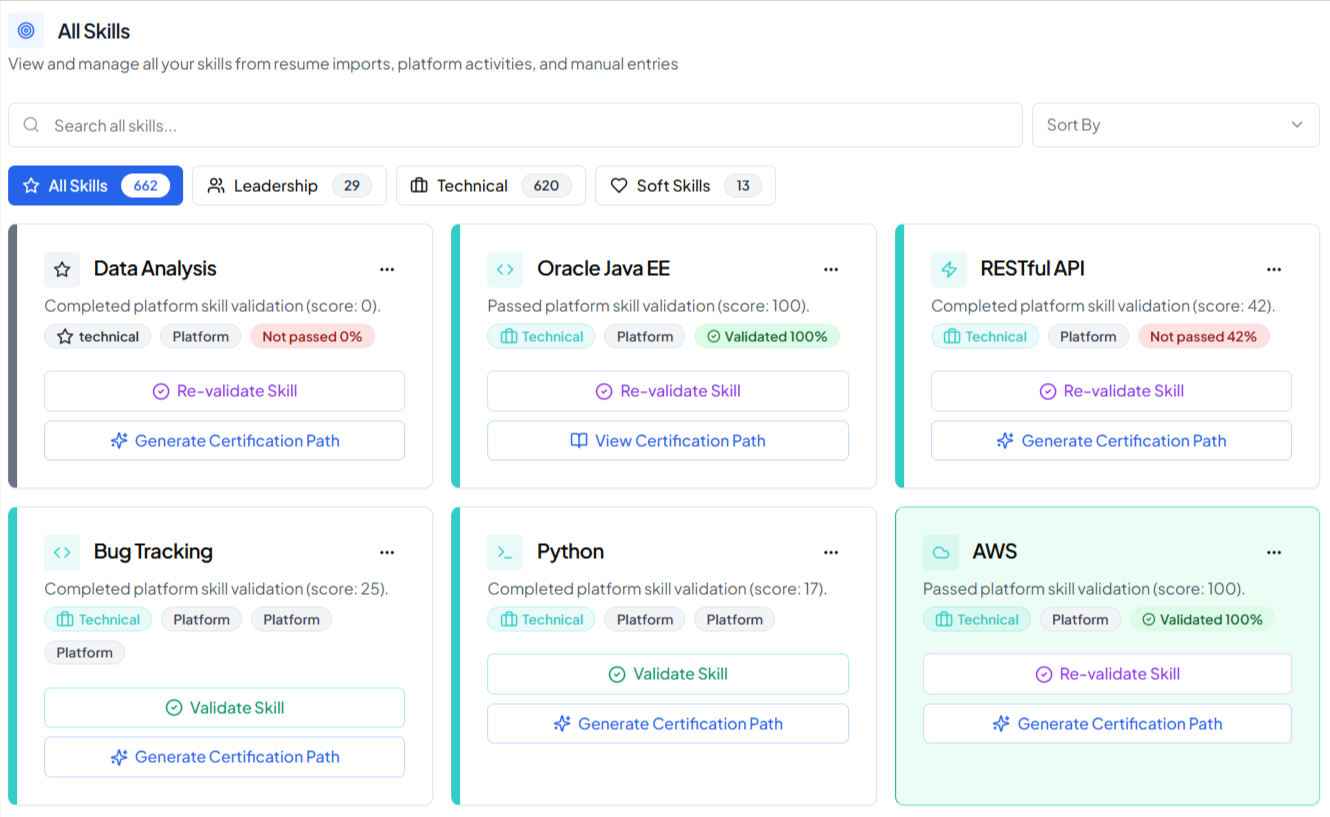This screenshot has width=1330, height=817.
Task: Click the lightning bolt icon beside RESTful API
Action: 949,269
